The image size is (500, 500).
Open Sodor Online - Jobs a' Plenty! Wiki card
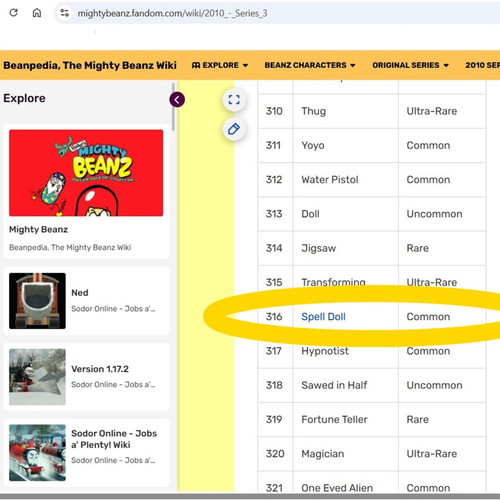(86, 453)
